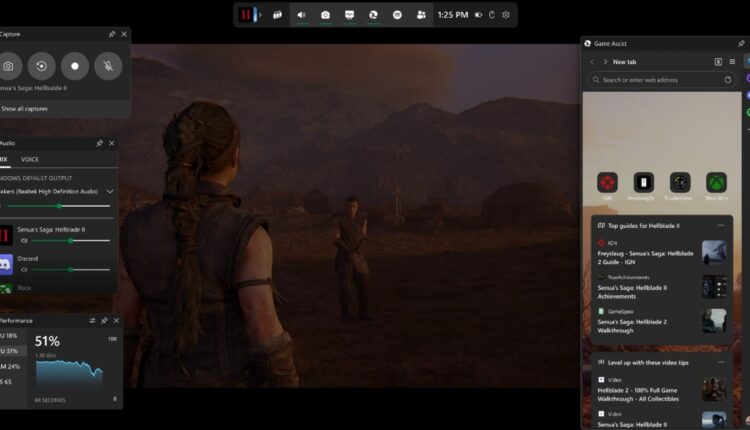This screenshot has height=430, width=750.
Task: Toggle the microphone during recording
Action: coord(107,67)
